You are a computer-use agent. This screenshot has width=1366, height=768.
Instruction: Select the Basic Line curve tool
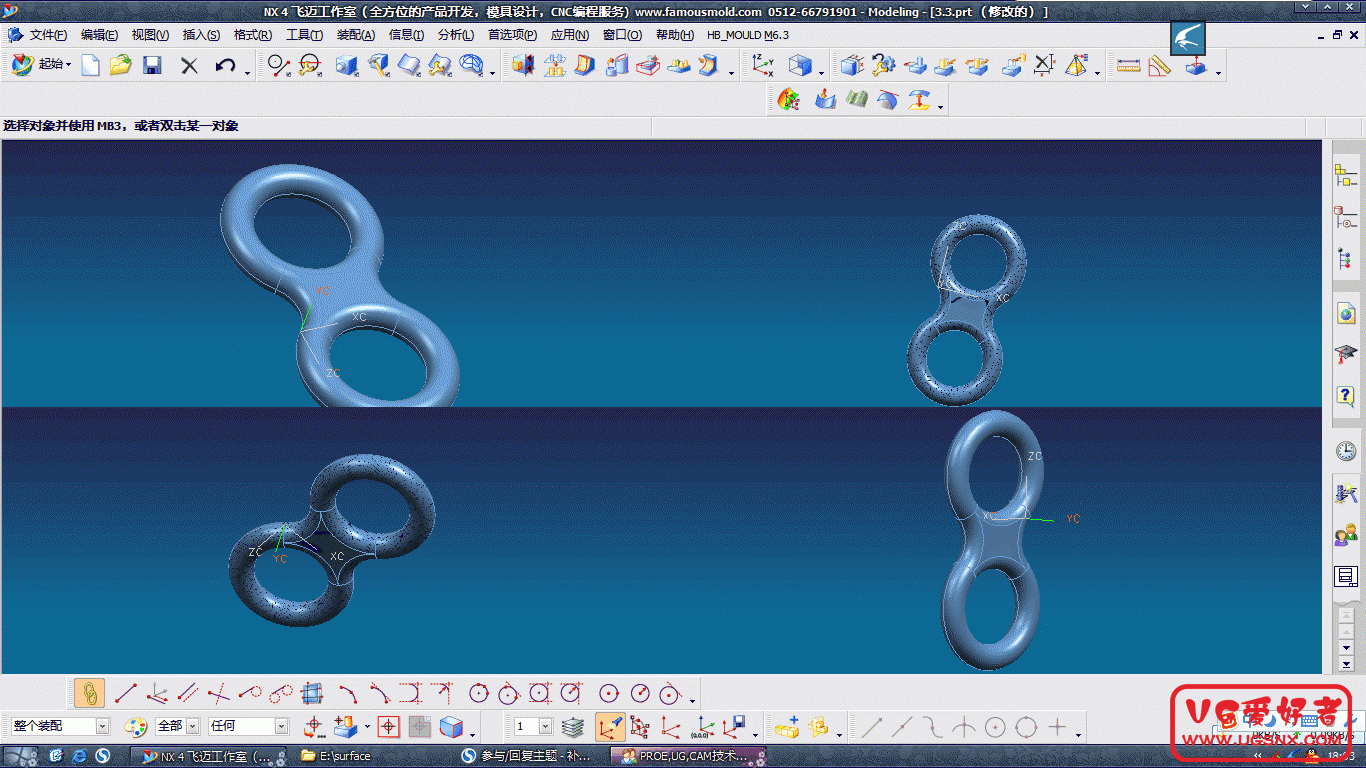point(125,692)
